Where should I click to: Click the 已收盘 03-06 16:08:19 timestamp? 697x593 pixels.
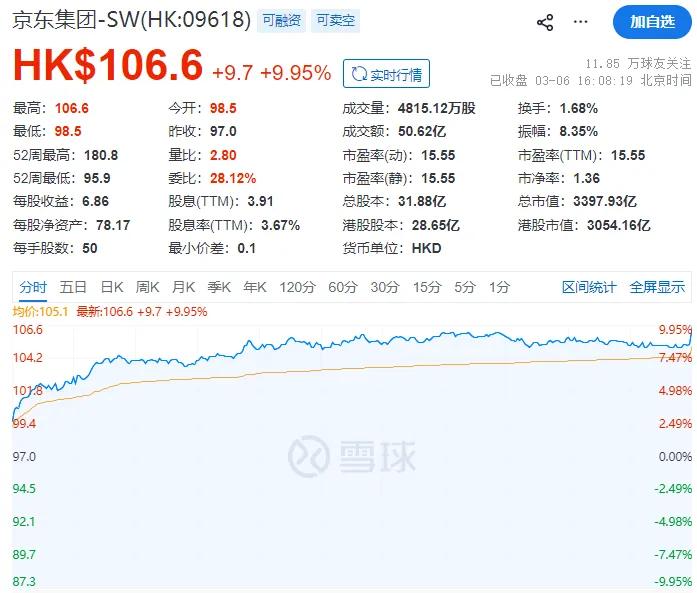pos(591,80)
